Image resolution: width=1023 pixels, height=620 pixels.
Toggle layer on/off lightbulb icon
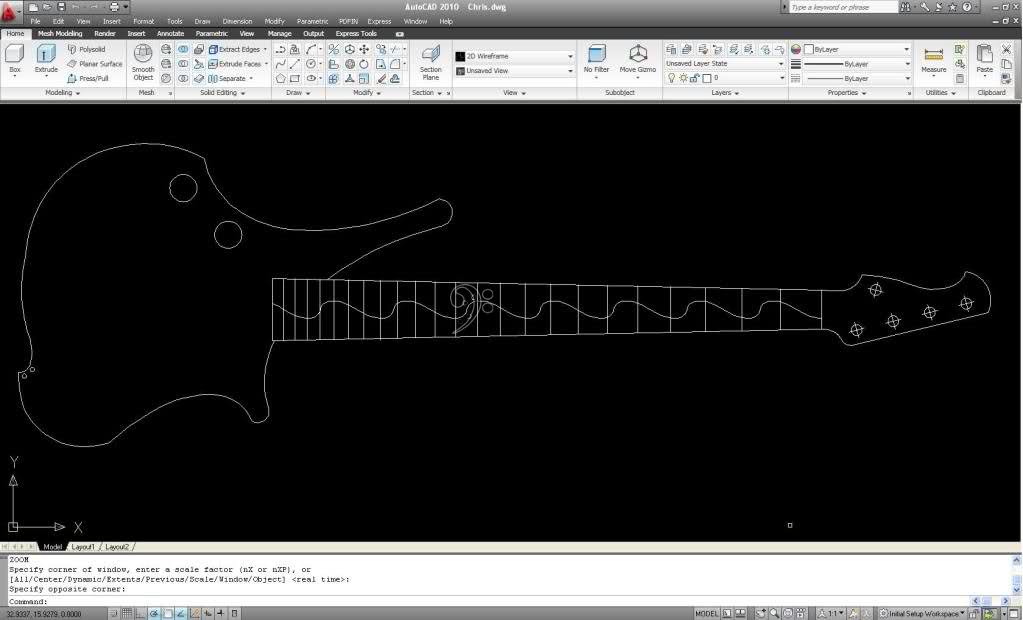(x=671, y=78)
